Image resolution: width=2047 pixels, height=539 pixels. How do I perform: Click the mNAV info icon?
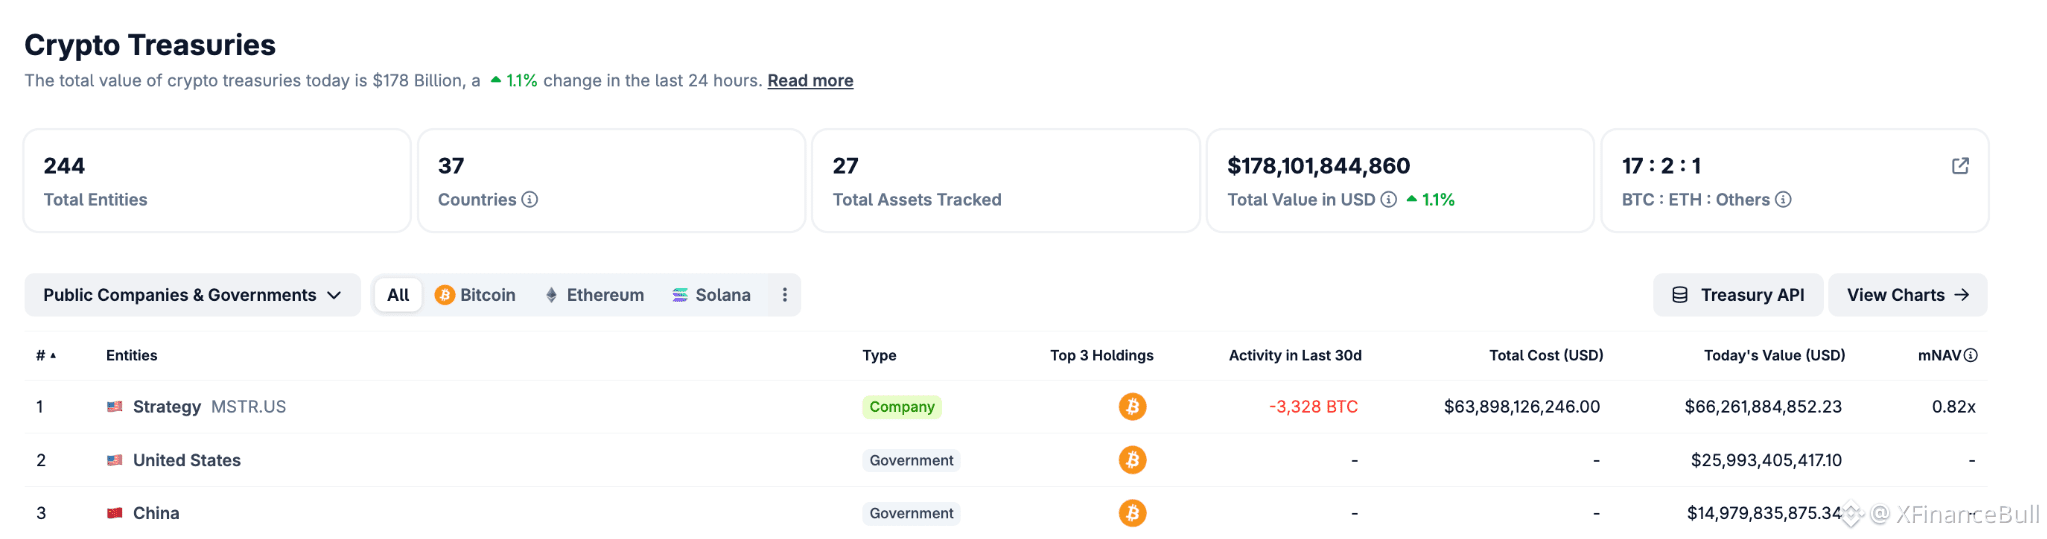pyautogui.click(x=1971, y=356)
